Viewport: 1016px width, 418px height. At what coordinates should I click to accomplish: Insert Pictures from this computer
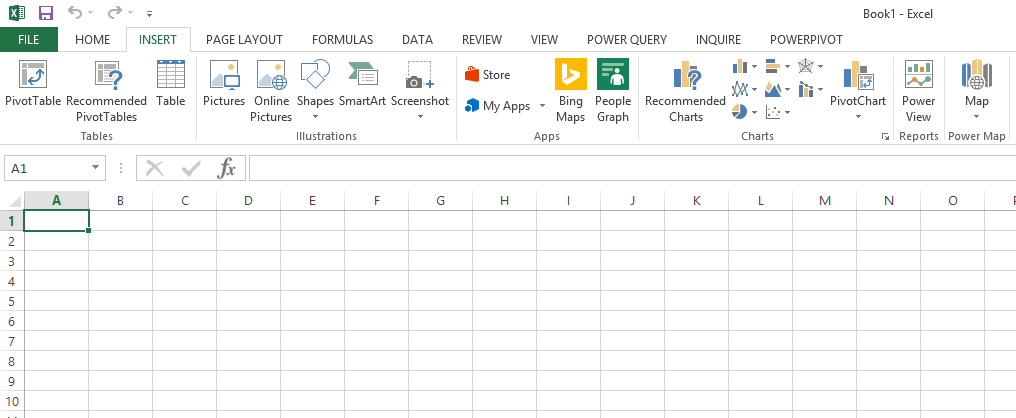224,84
